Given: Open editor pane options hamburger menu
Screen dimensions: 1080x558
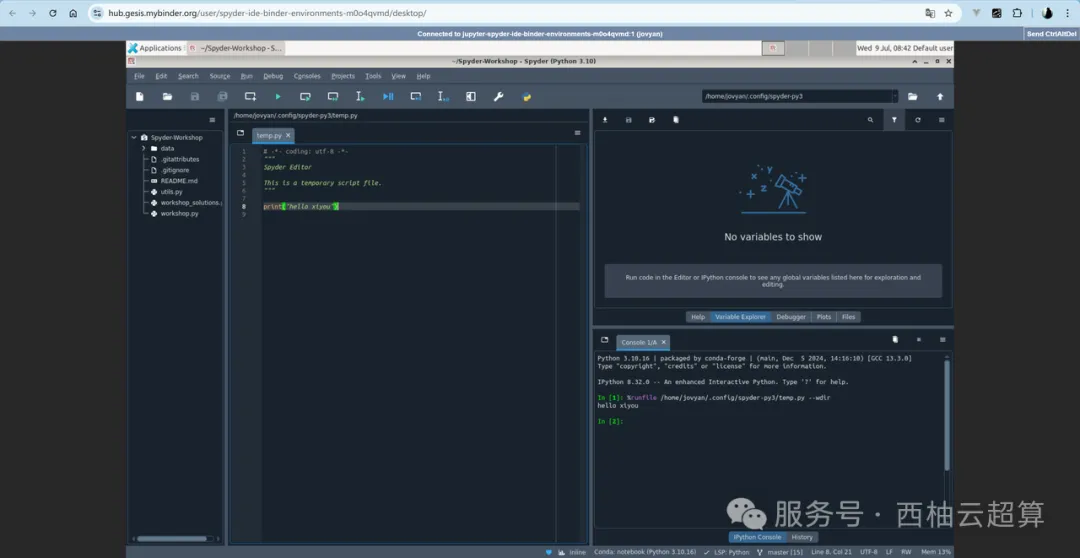Looking at the screenshot, I should [x=577, y=133].
